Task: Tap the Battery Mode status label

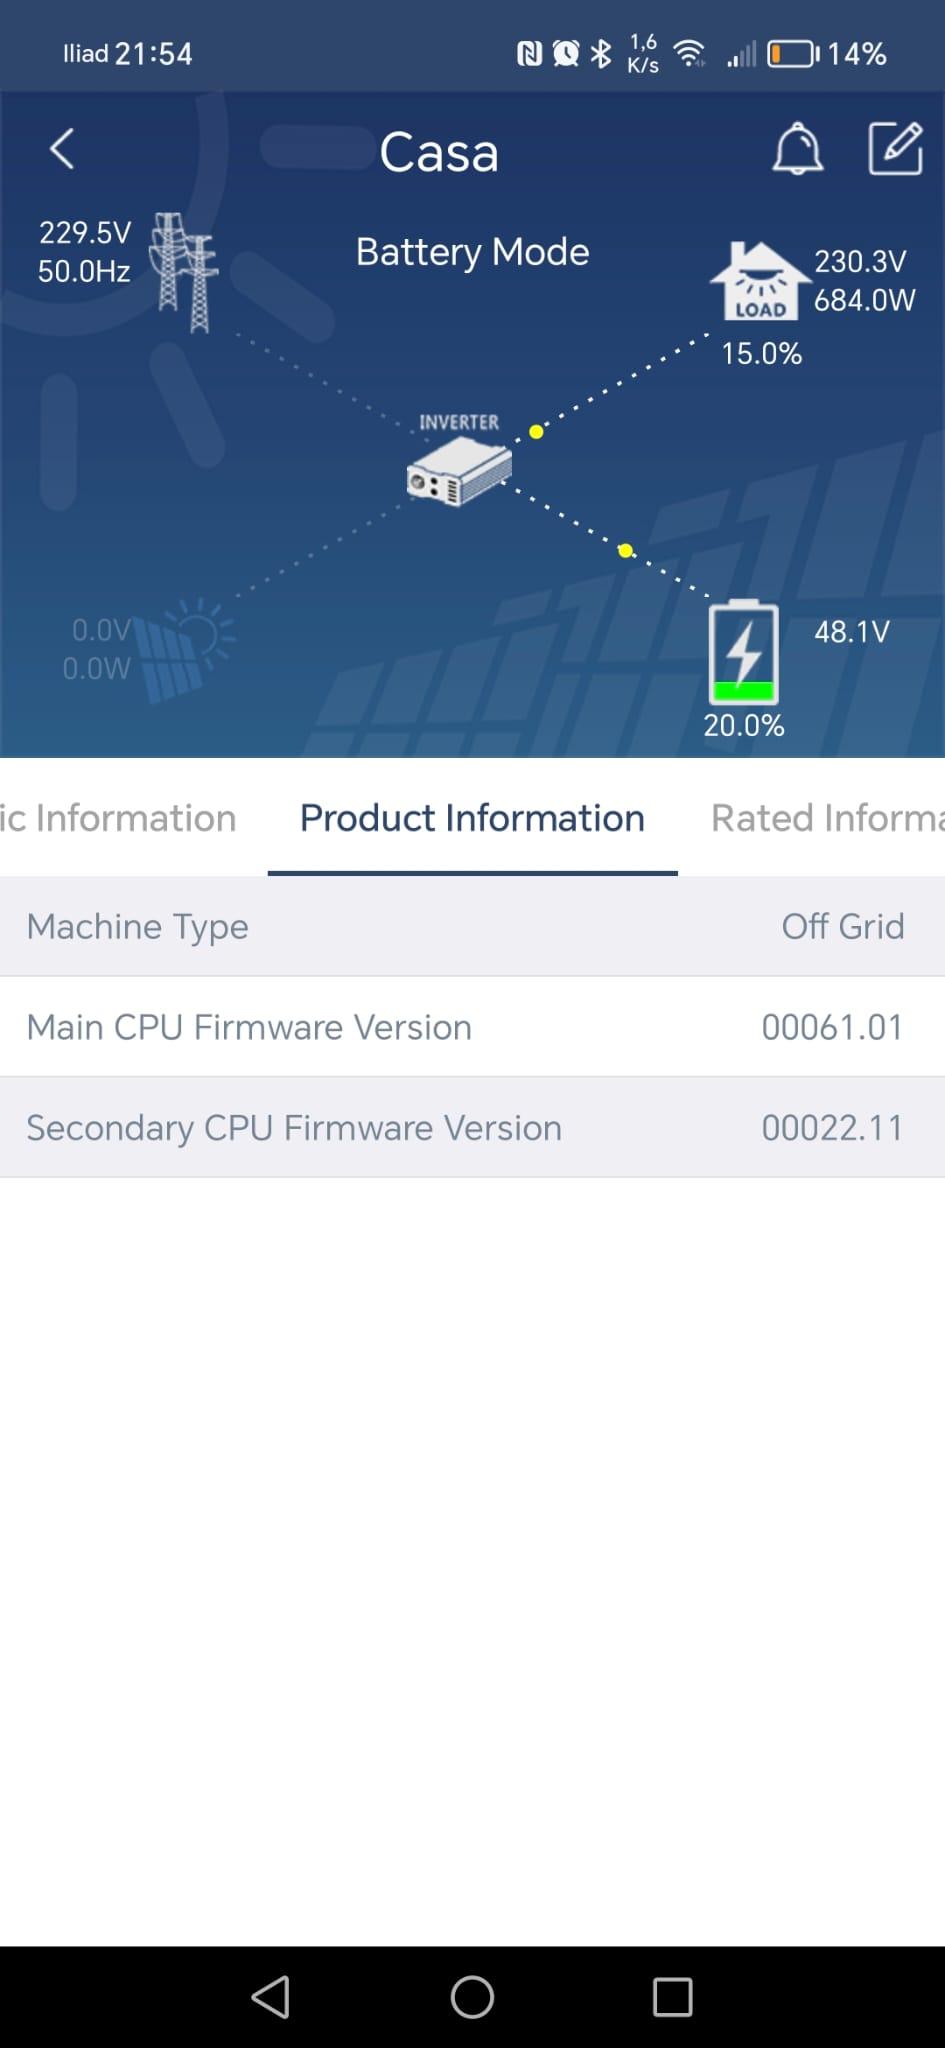Action: click(x=472, y=252)
